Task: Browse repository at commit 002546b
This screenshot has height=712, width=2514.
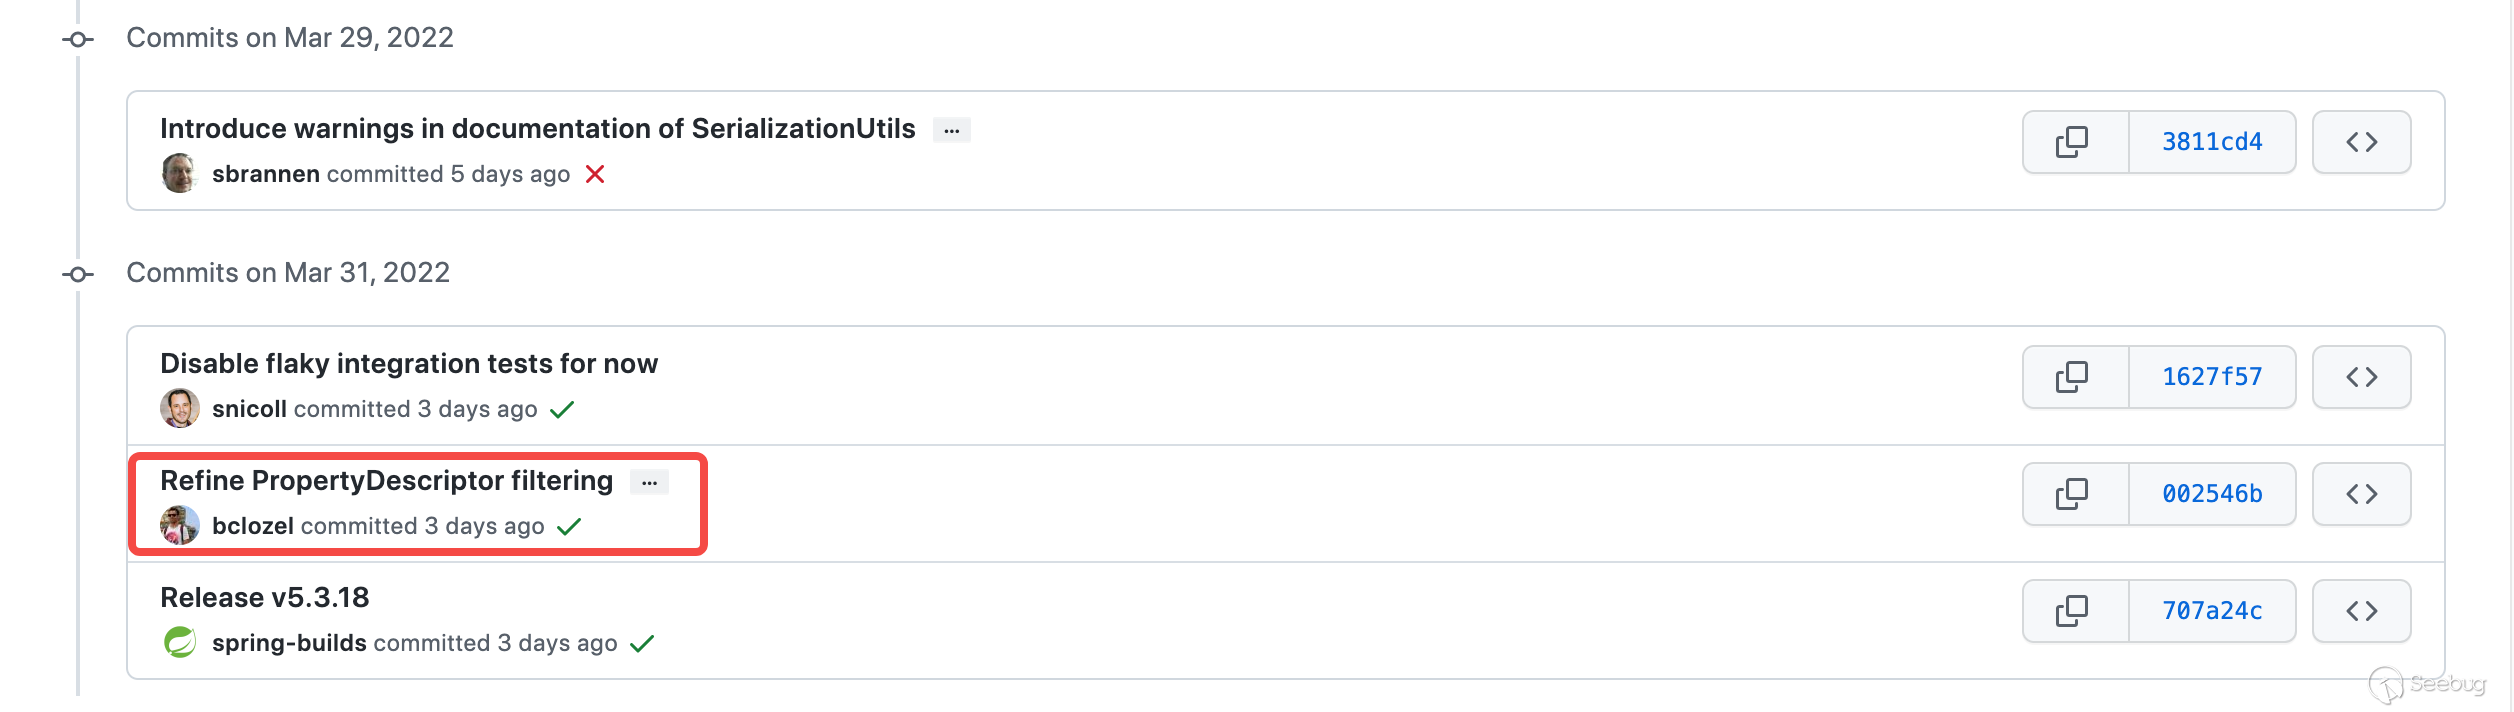Action: (2361, 494)
